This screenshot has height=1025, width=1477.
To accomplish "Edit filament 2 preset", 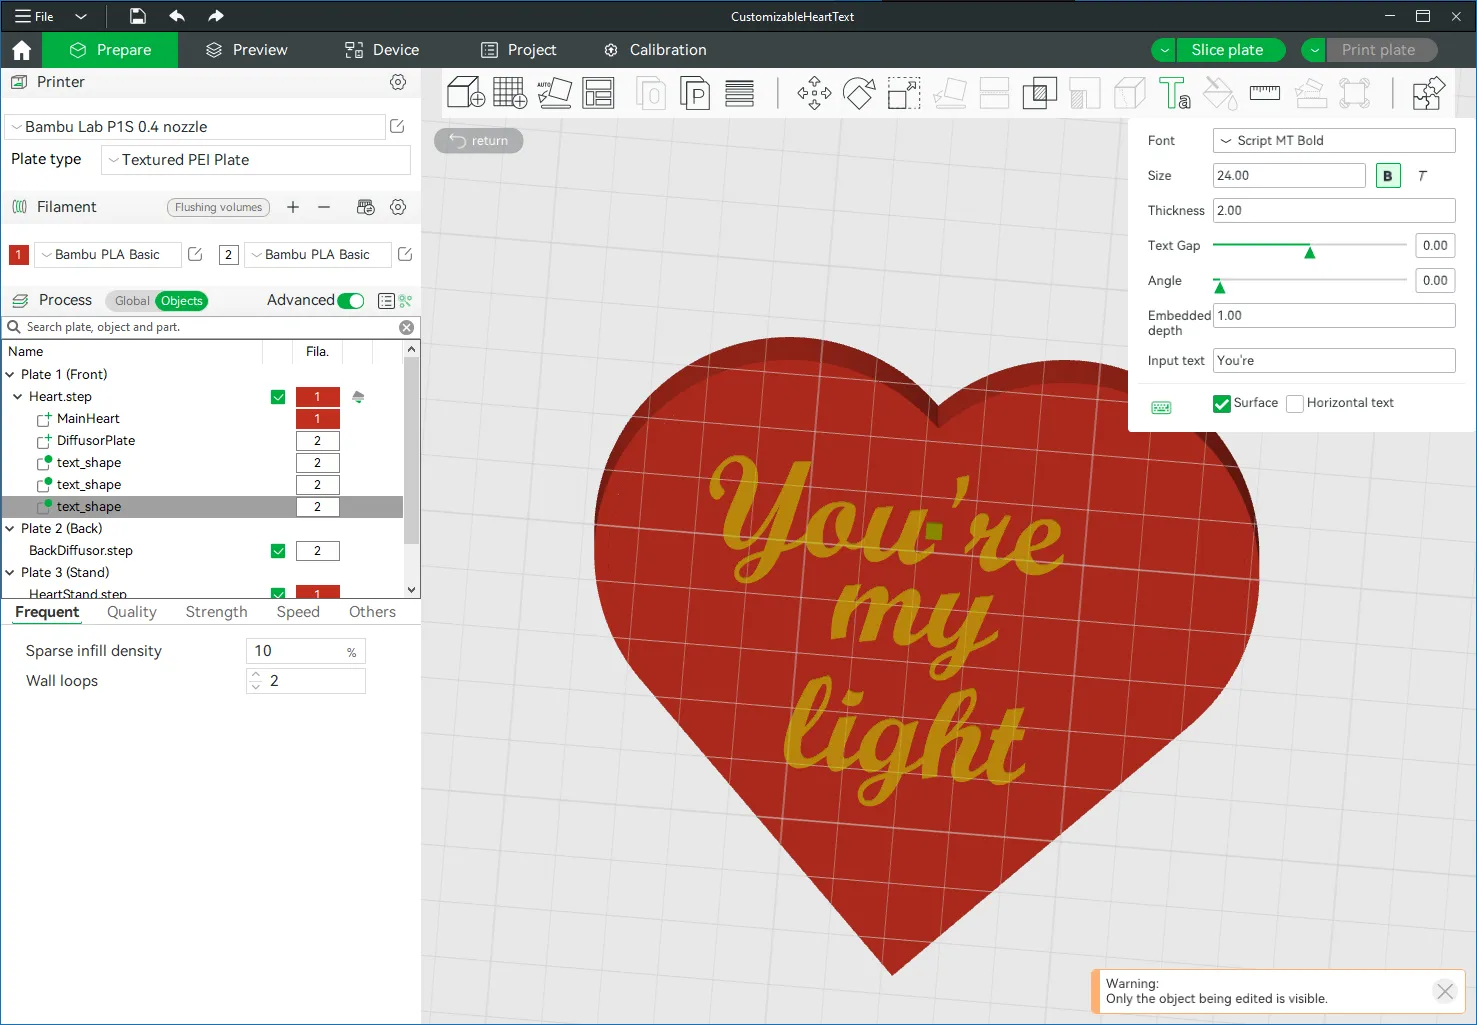I will coord(405,254).
